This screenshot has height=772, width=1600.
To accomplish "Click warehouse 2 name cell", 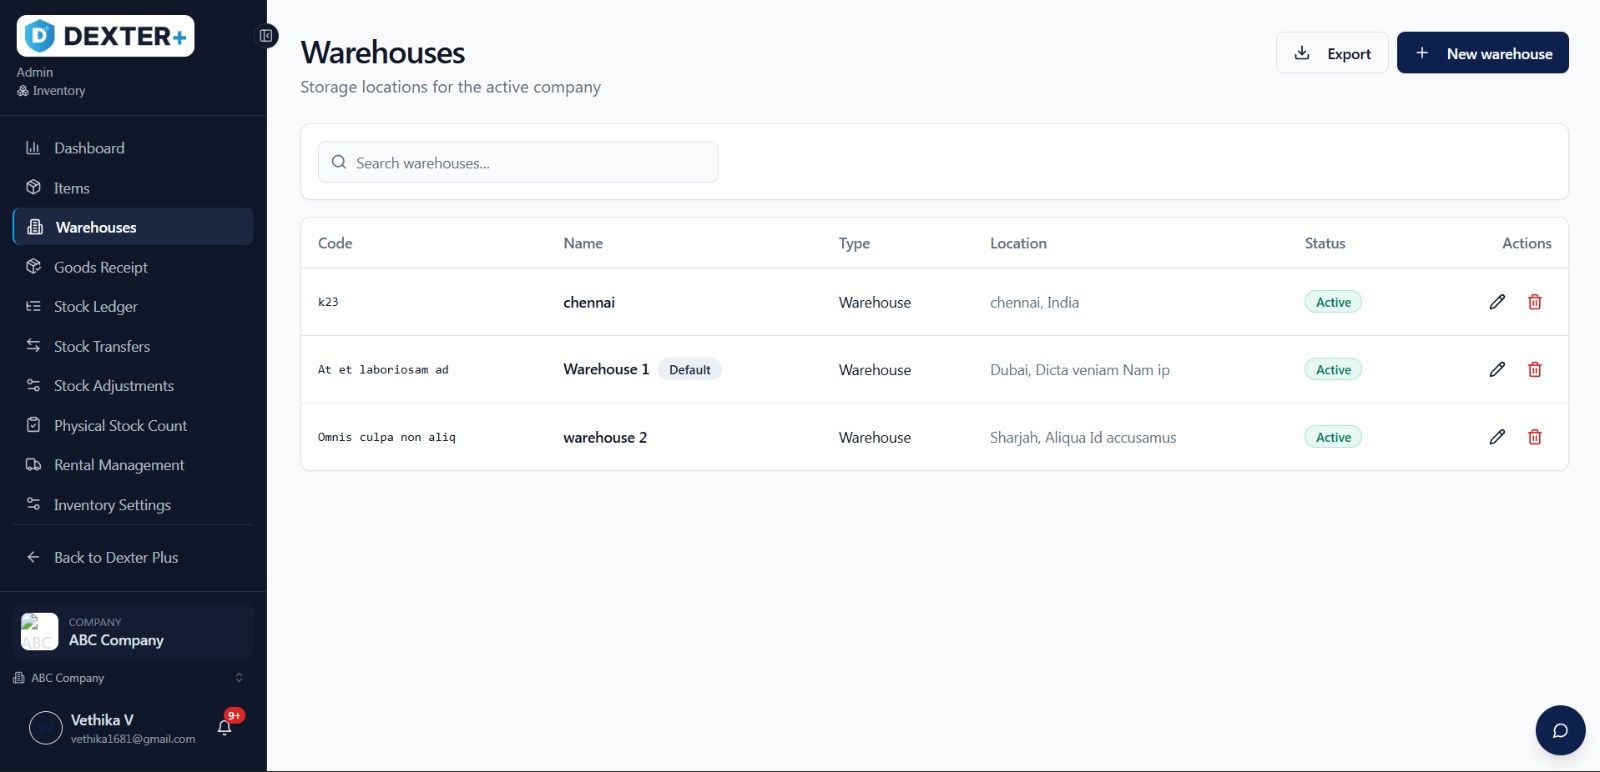I will pyautogui.click(x=605, y=437).
